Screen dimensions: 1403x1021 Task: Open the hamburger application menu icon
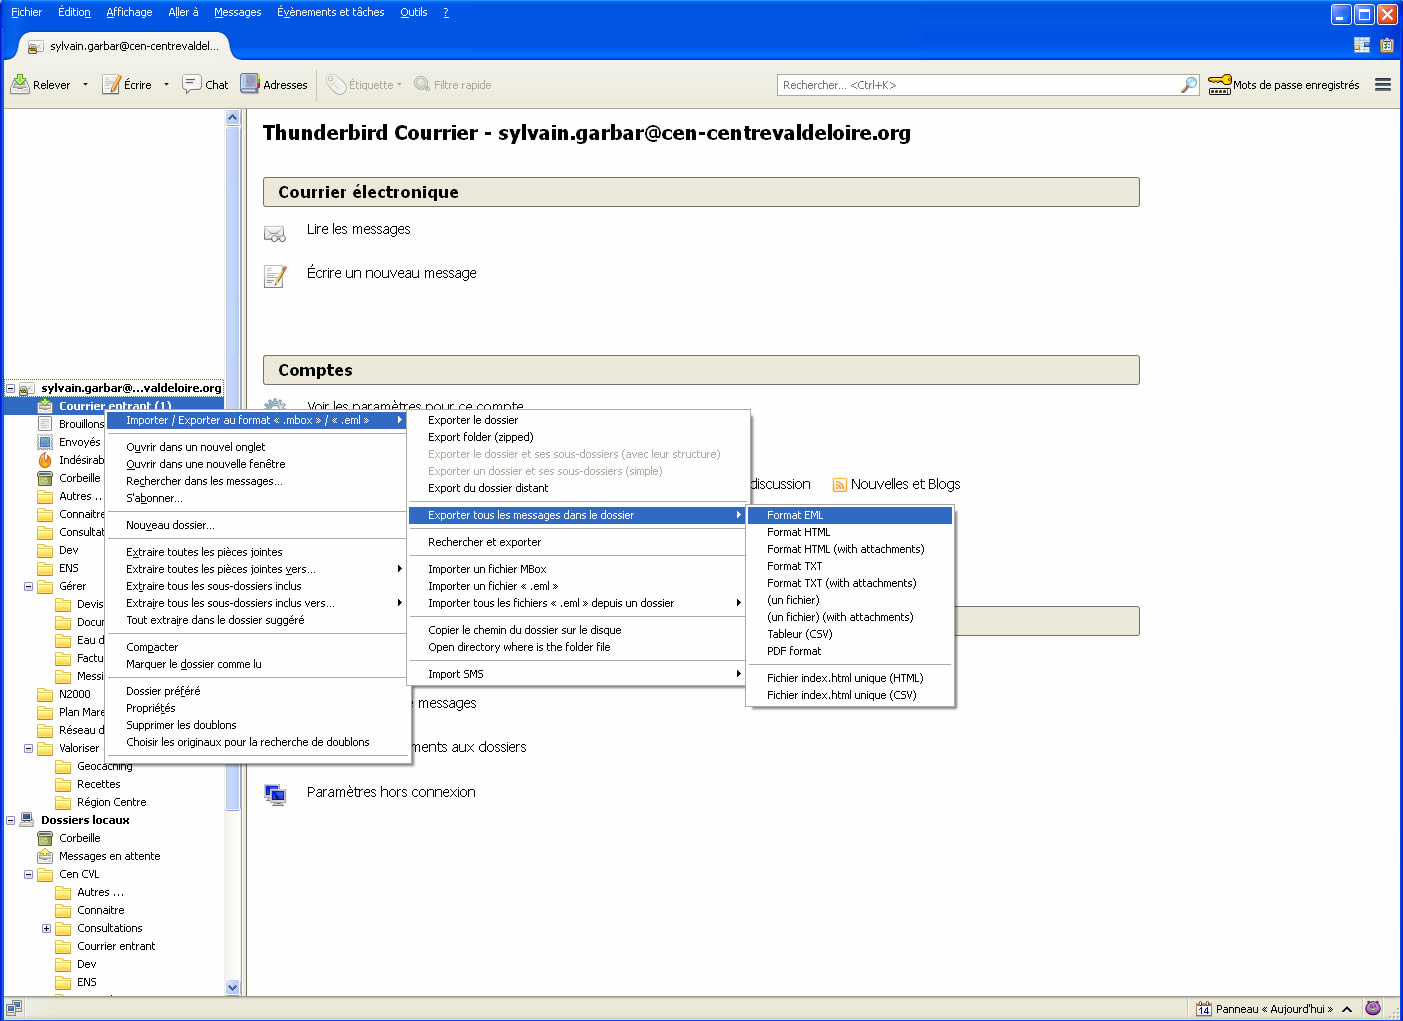1383,85
